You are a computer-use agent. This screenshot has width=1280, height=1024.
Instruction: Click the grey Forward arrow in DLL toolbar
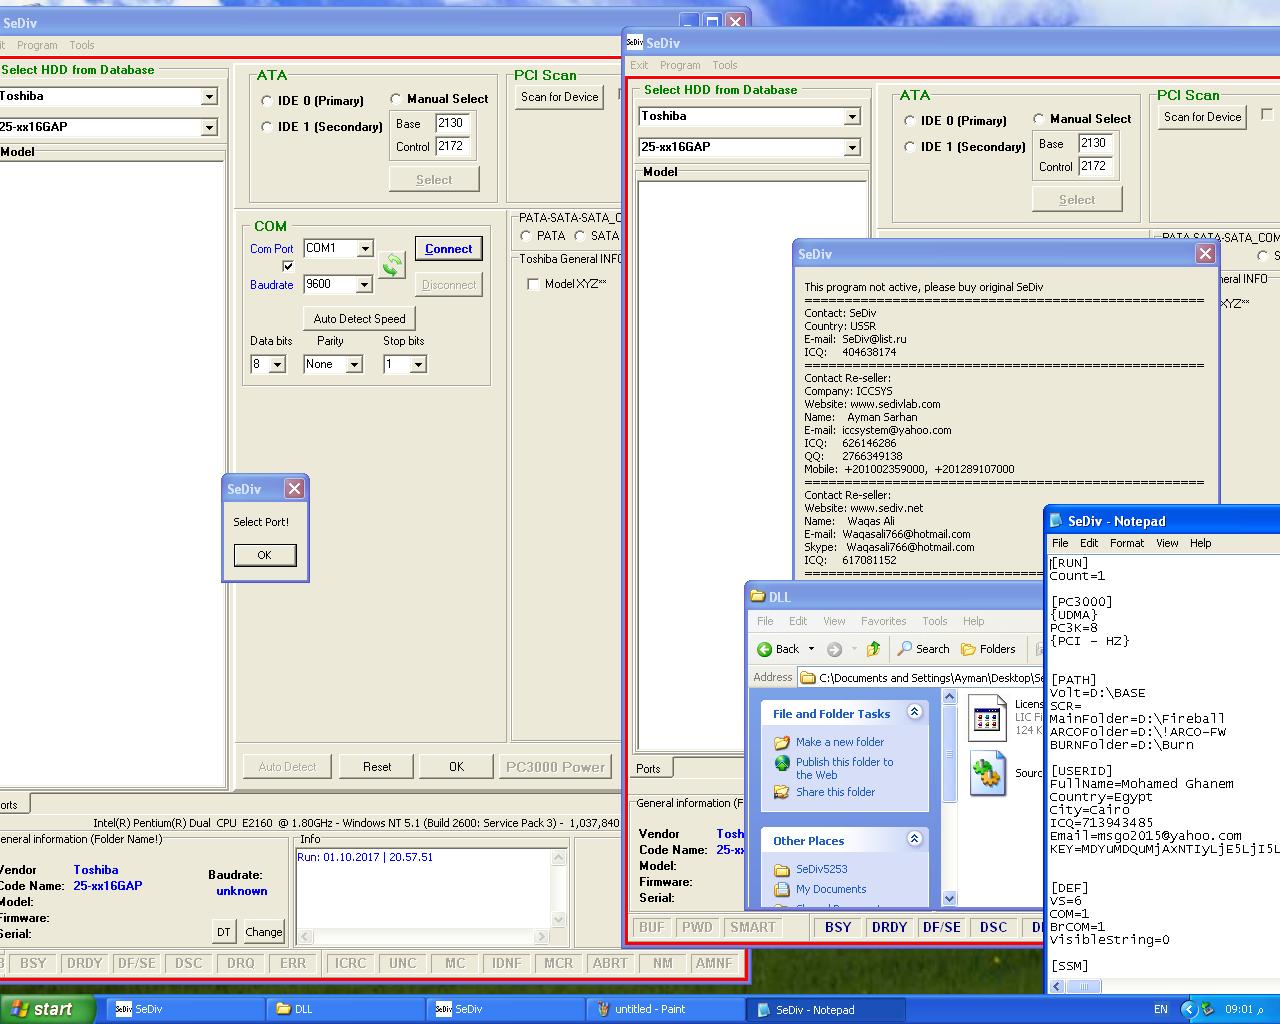[x=834, y=649]
